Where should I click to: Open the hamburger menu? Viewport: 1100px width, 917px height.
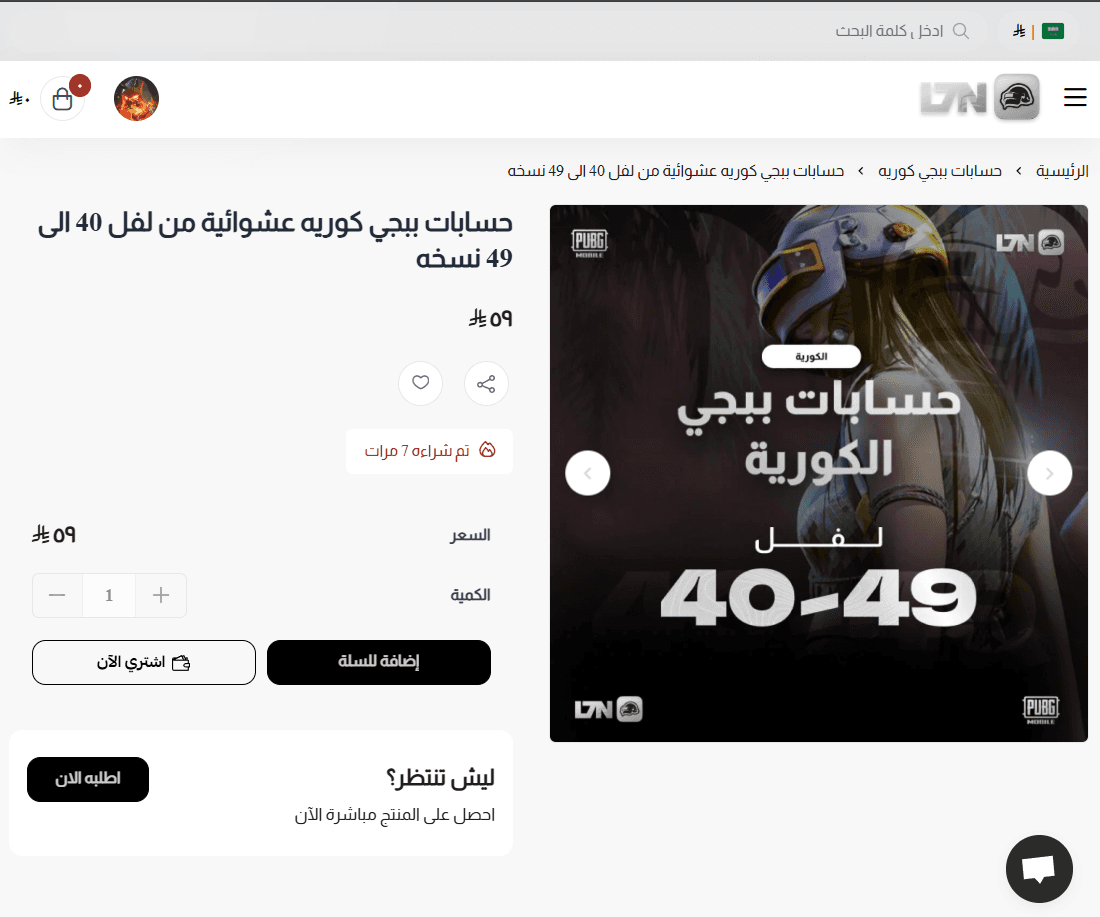point(1075,98)
